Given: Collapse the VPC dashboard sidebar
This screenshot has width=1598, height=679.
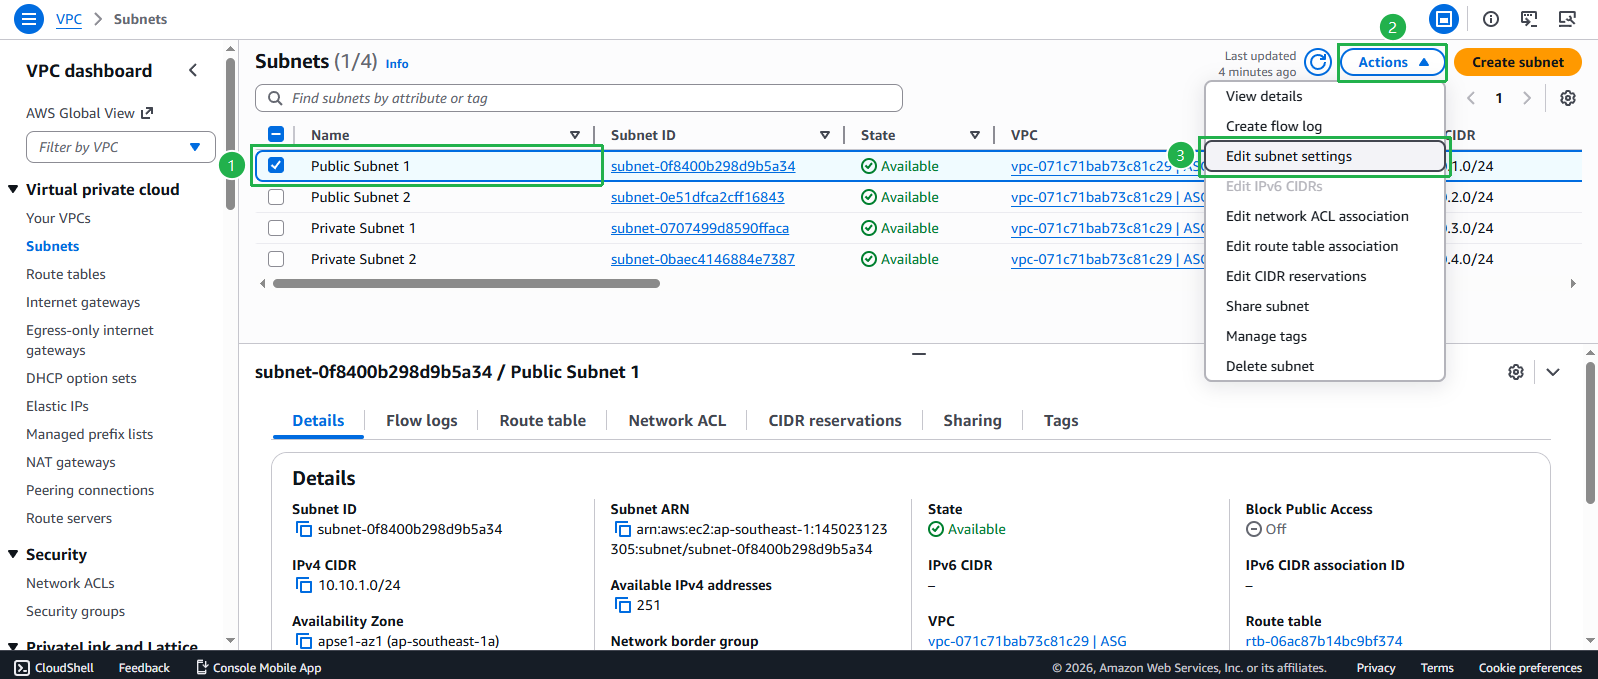Looking at the screenshot, I should (x=193, y=70).
